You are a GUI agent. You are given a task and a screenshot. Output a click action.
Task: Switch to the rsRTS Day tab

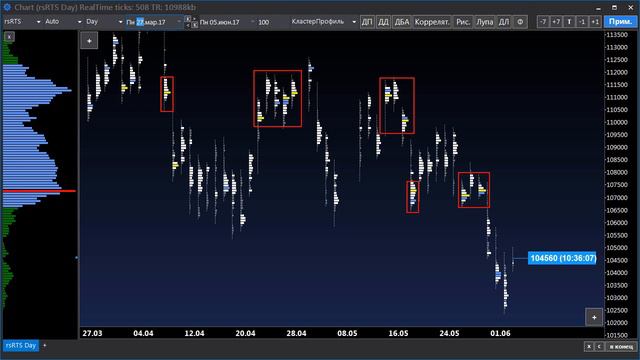pyautogui.click(x=21, y=345)
